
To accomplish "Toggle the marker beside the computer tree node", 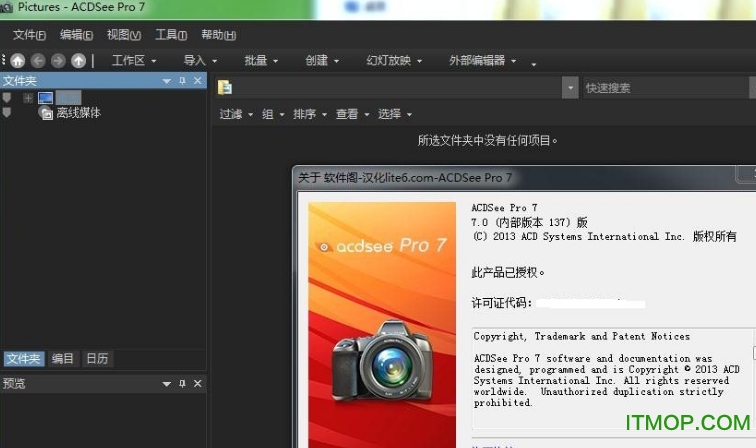I will point(7,98).
